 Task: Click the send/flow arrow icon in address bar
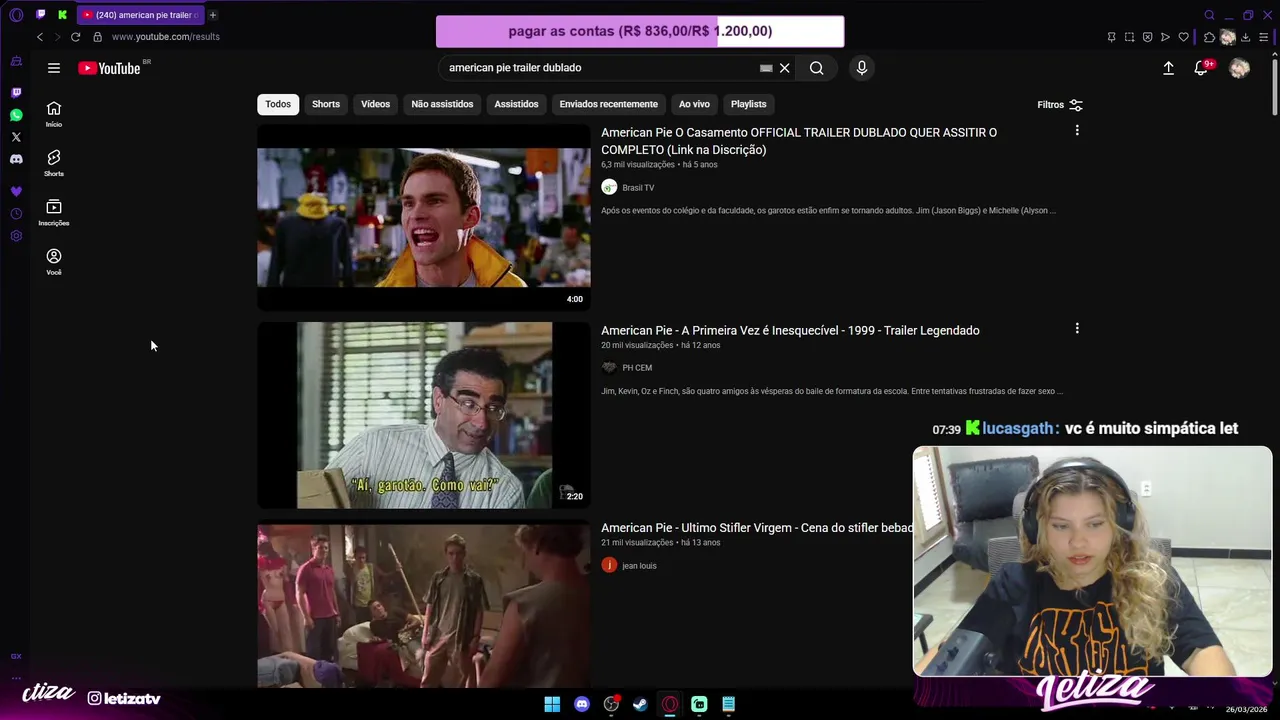pyautogui.click(x=1165, y=37)
